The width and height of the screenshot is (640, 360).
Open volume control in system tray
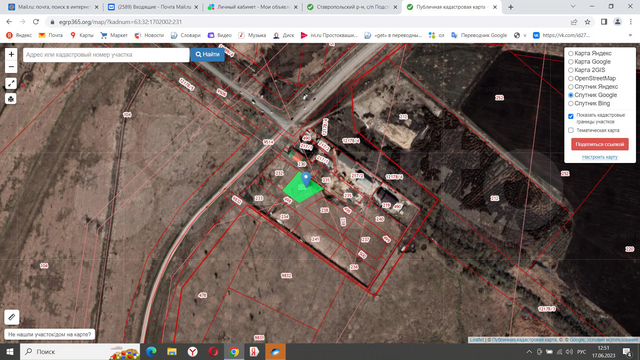[x=569, y=351]
